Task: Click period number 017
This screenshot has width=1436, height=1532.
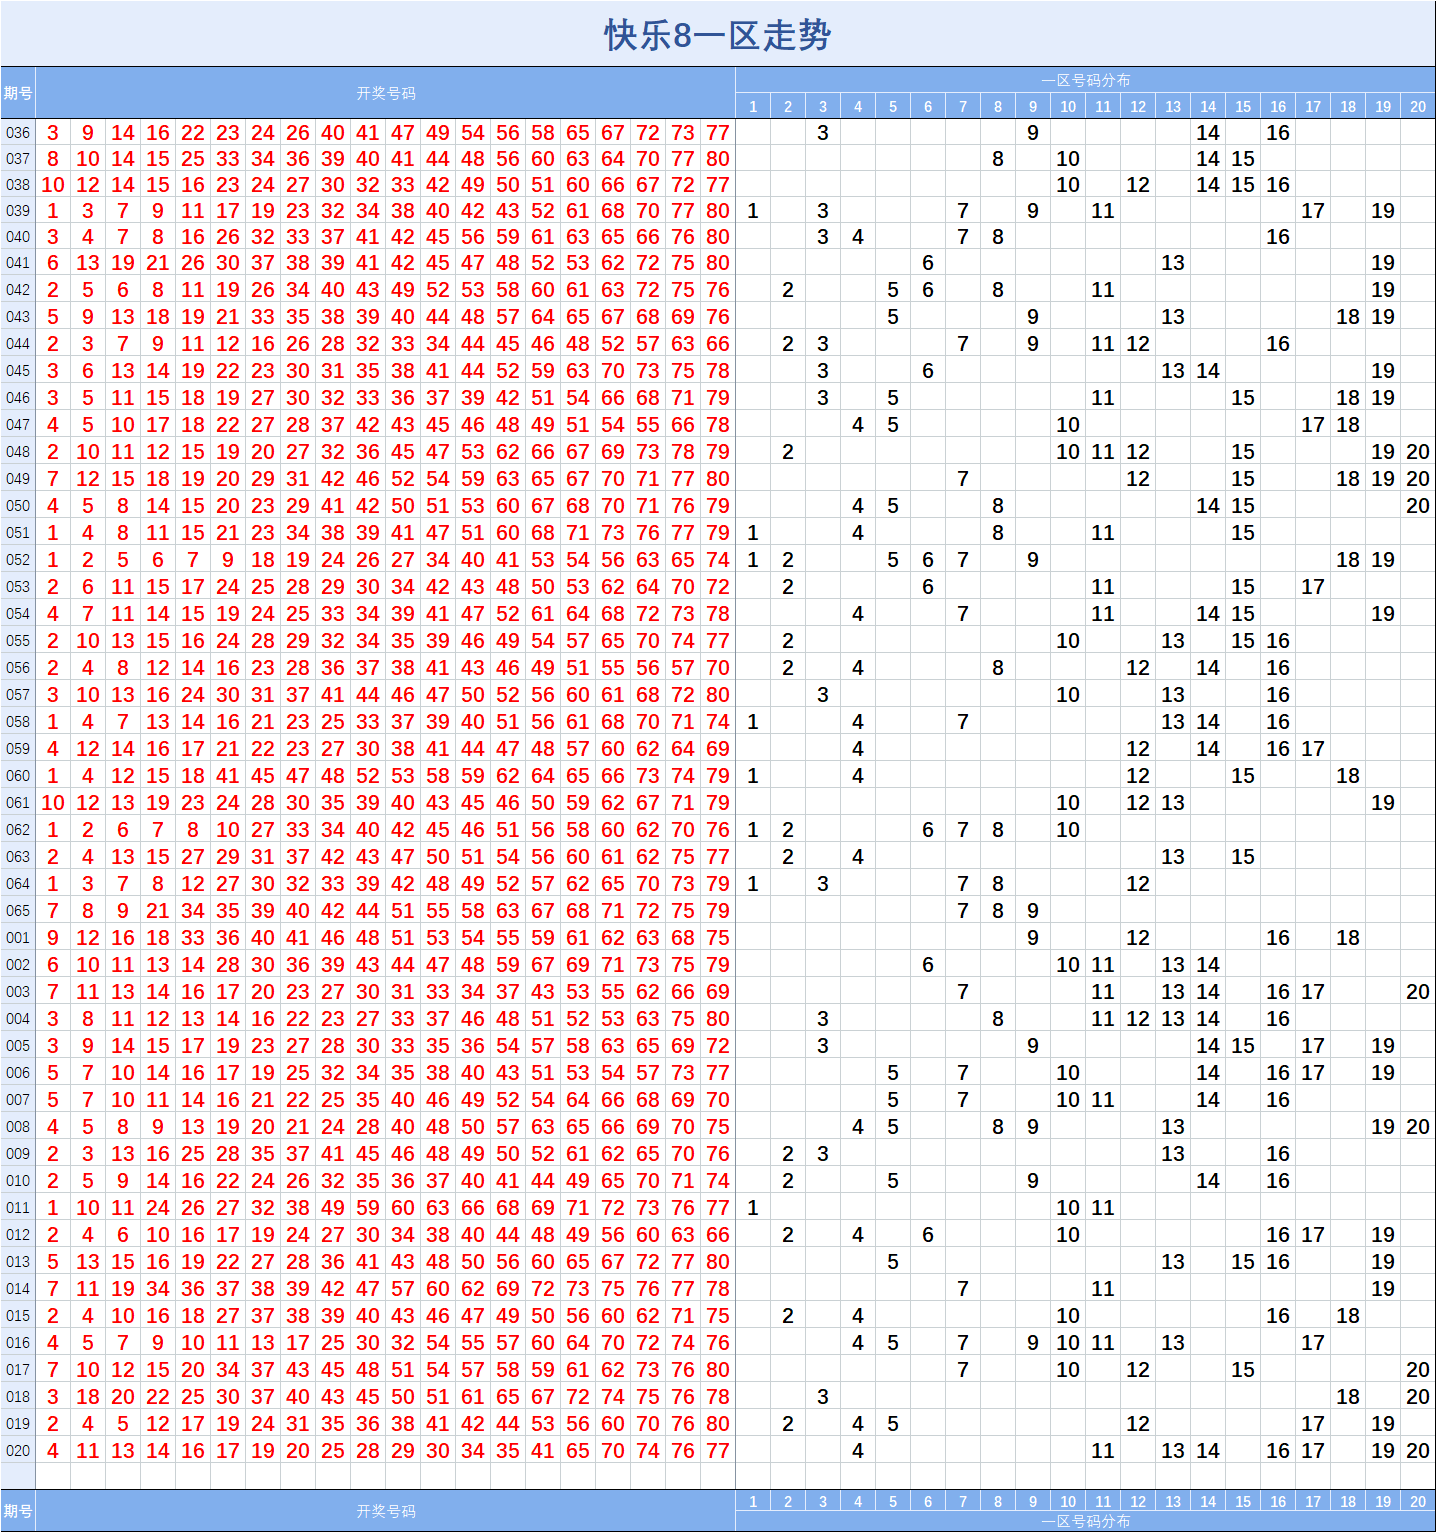Action: (x=18, y=1370)
